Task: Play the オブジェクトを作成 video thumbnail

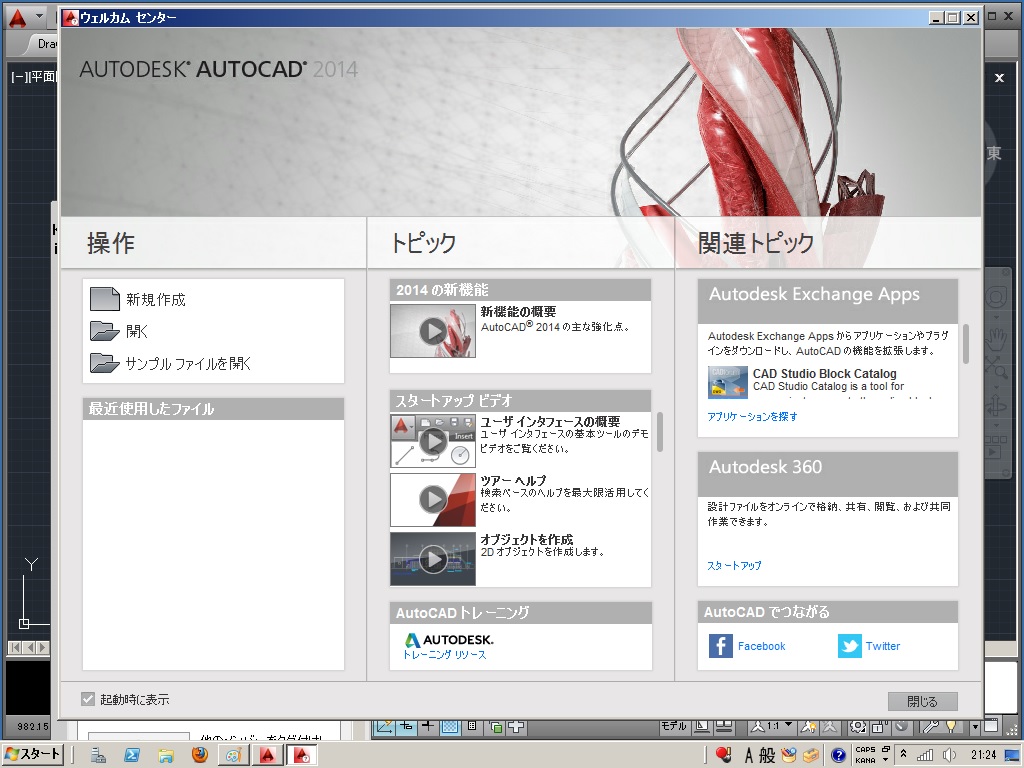Action: pos(433,559)
